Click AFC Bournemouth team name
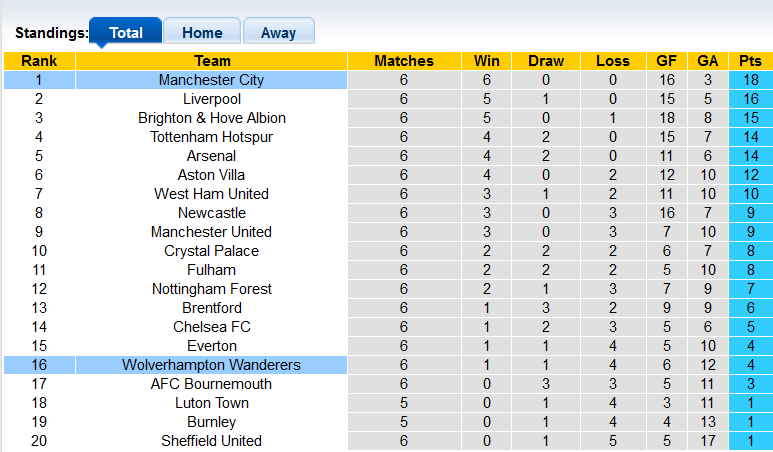Screen dimensions: 773x452 (211, 384)
